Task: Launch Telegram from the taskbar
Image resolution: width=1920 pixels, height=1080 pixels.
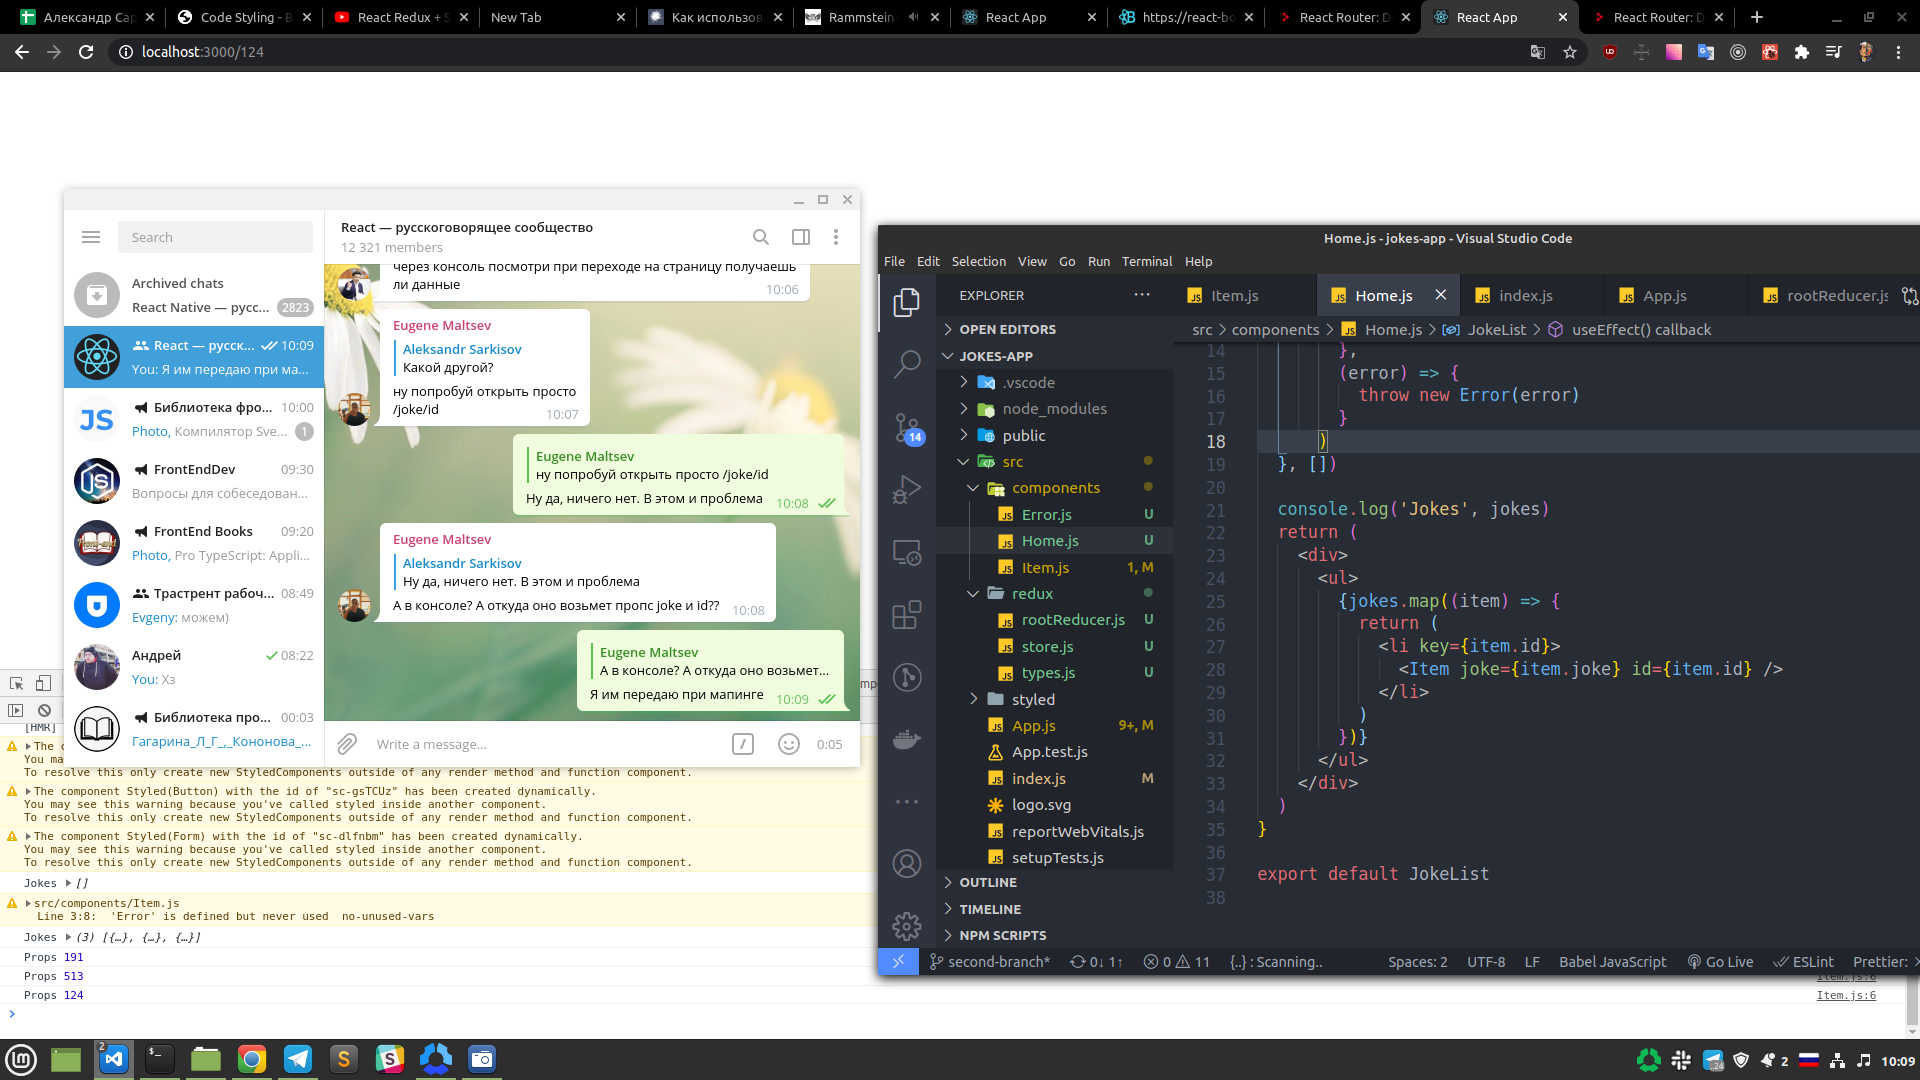Action: coord(298,1059)
